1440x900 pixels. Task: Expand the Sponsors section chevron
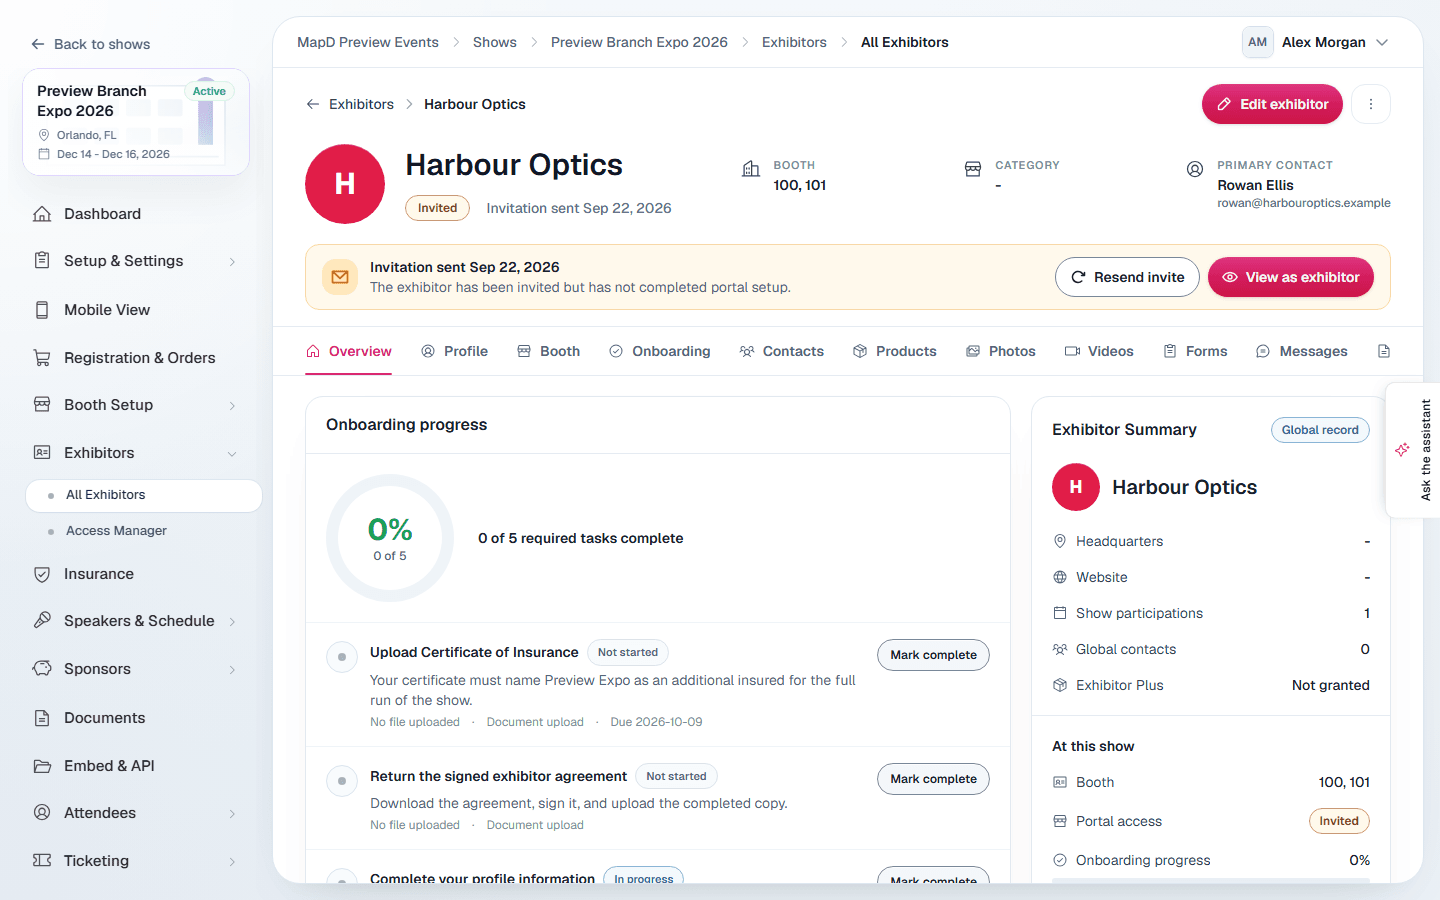click(x=232, y=670)
